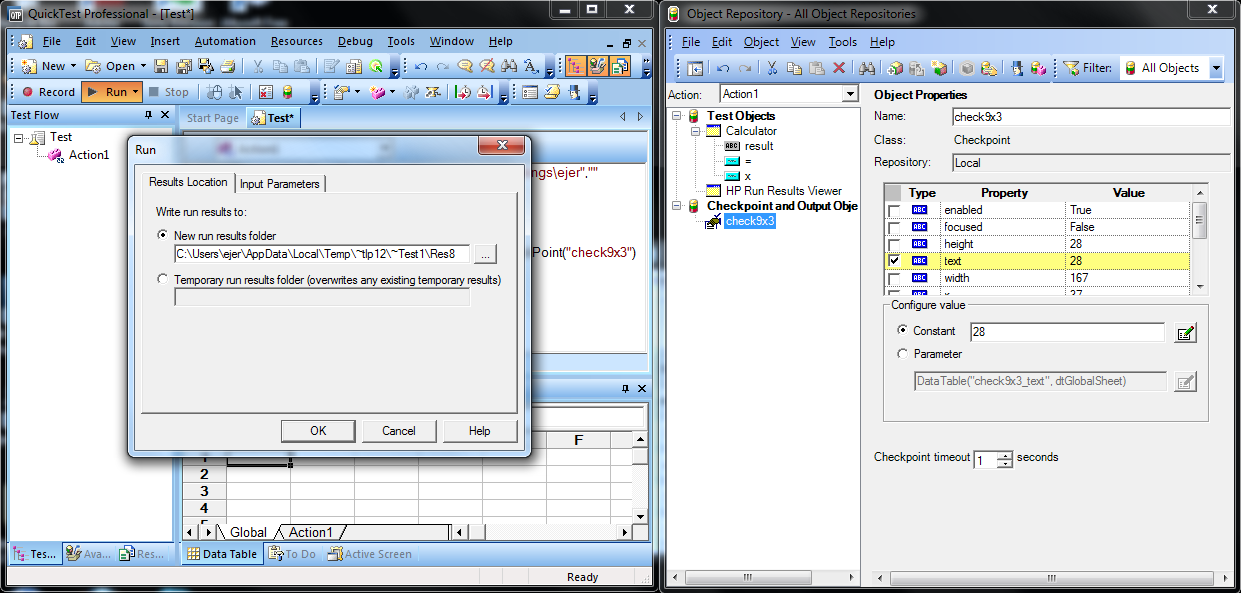The image size is (1241, 593).
Task: Select the Constant radio button
Action: tap(903, 331)
